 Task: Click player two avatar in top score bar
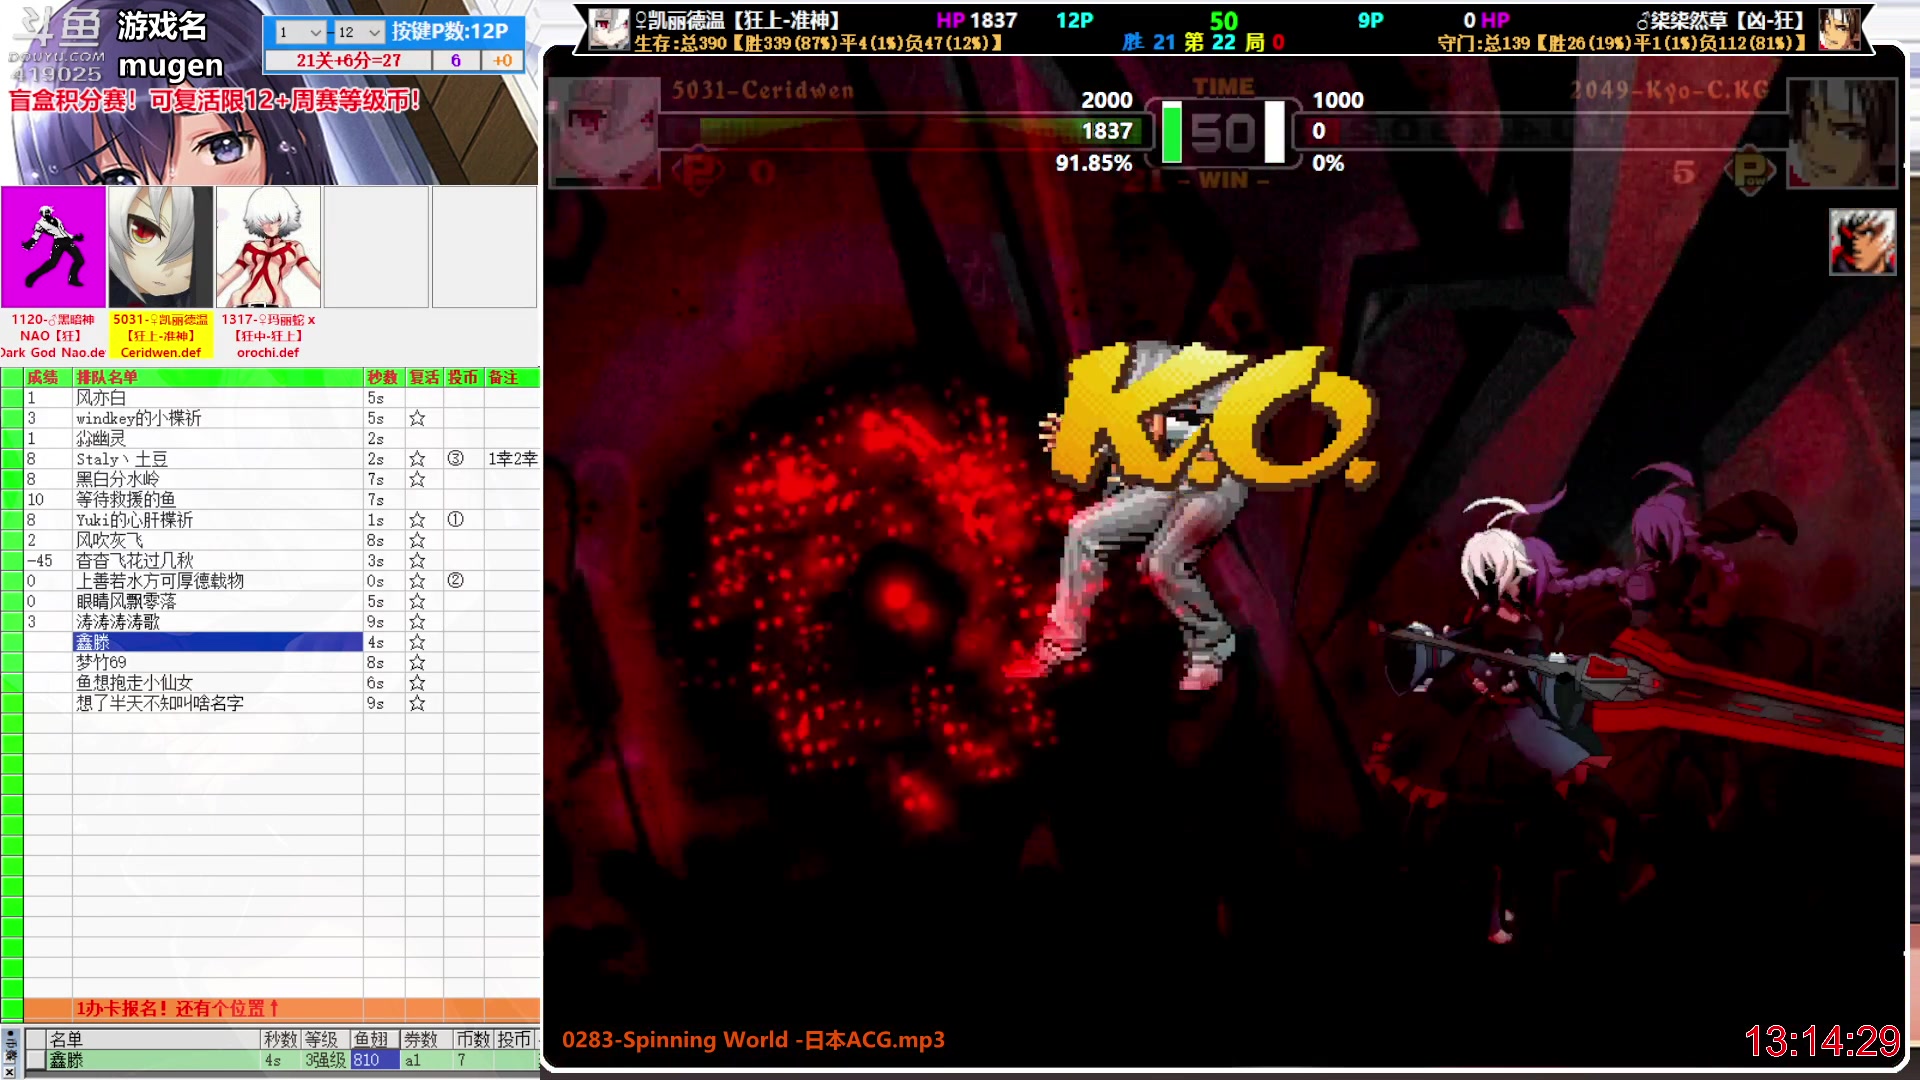click(x=1838, y=29)
